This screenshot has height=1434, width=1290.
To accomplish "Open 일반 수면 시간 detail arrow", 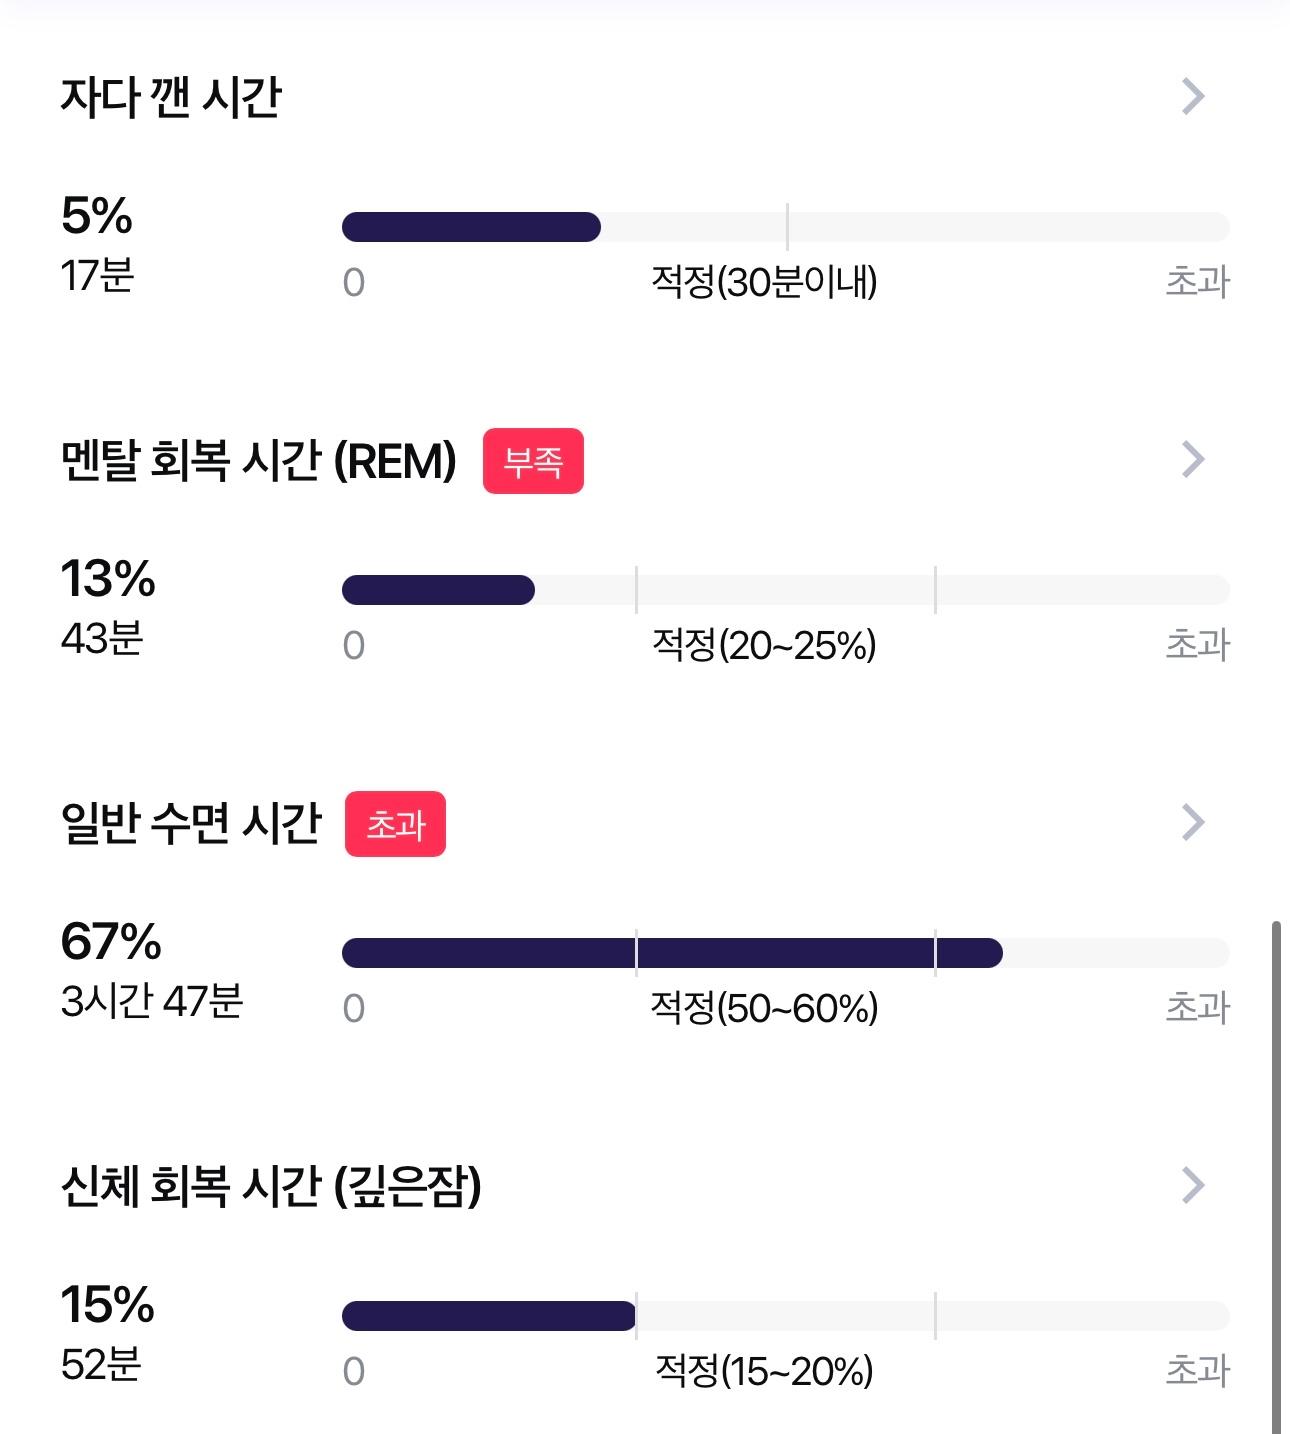I will 1193,823.
